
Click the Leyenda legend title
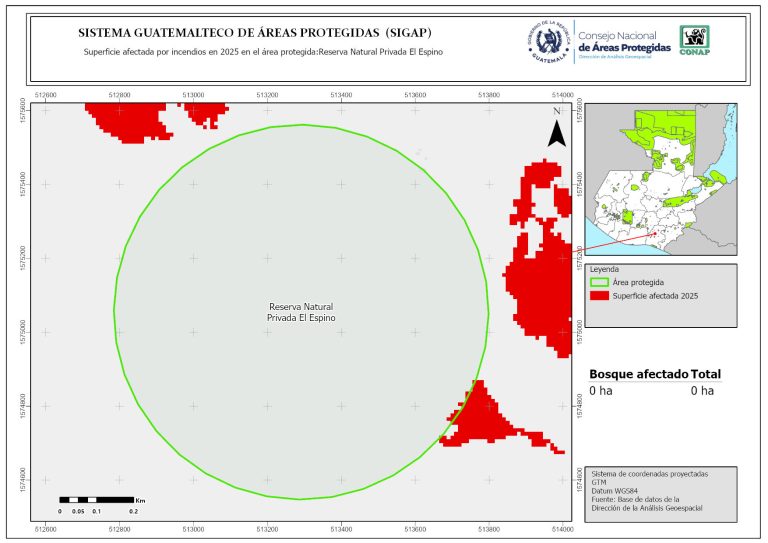point(605,269)
